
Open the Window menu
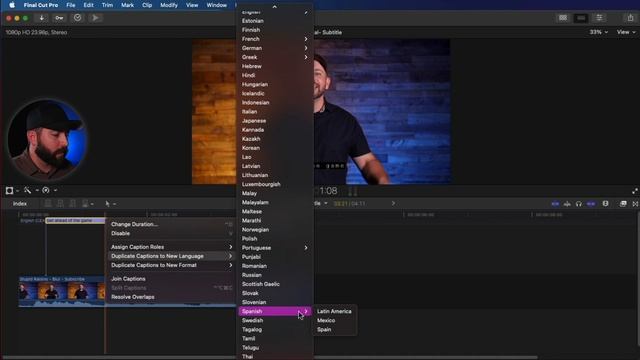click(216, 5)
